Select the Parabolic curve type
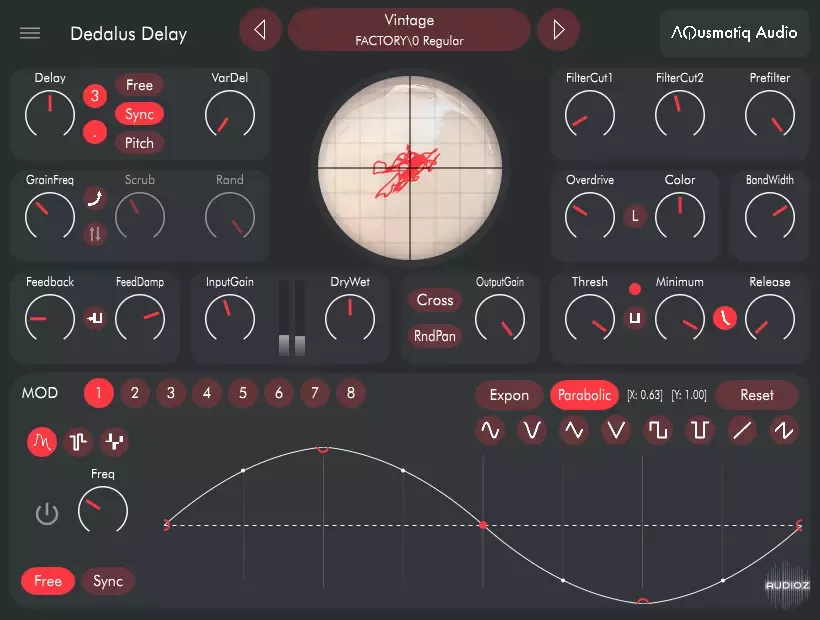This screenshot has width=820, height=620. tap(584, 395)
